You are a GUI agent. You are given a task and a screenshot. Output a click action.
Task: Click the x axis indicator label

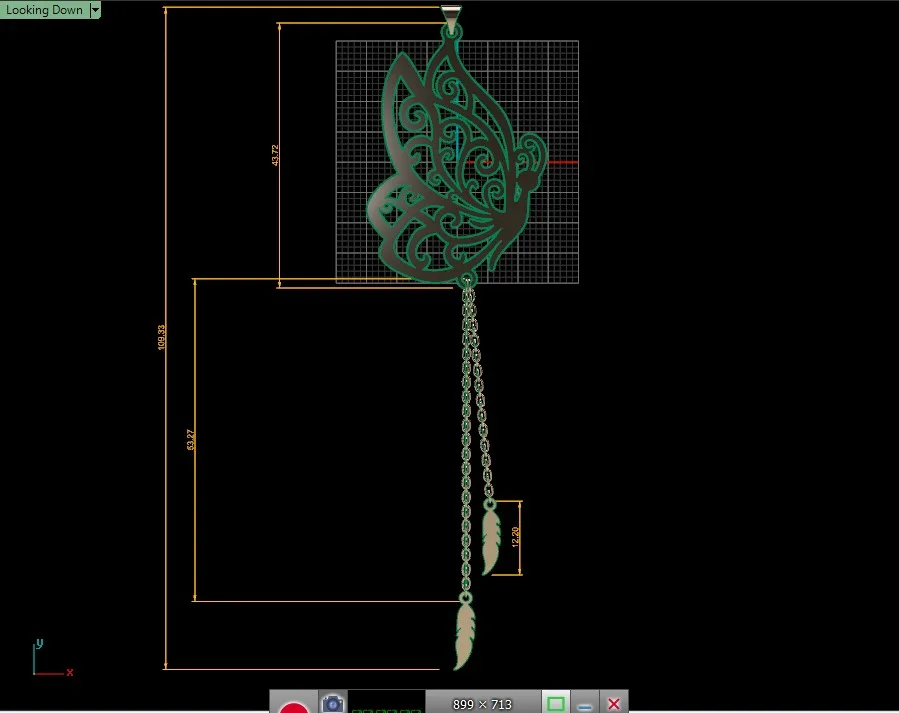tap(69, 672)
